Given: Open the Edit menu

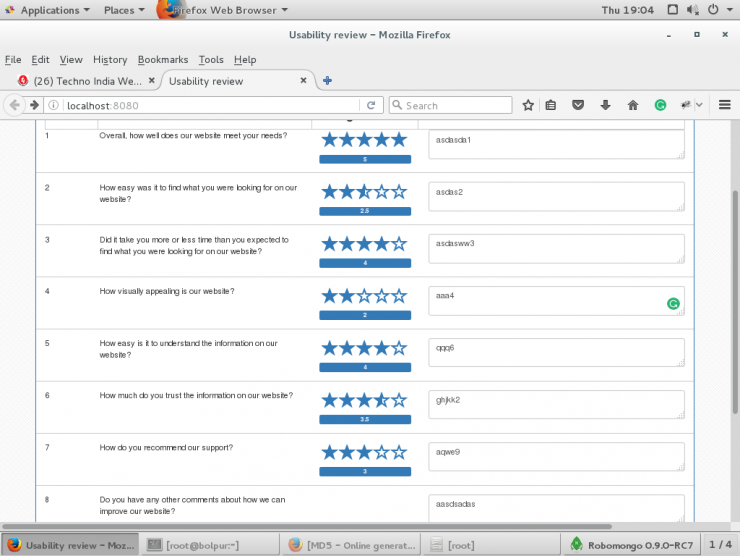Looking at the screenshot, I should (40, 59).
